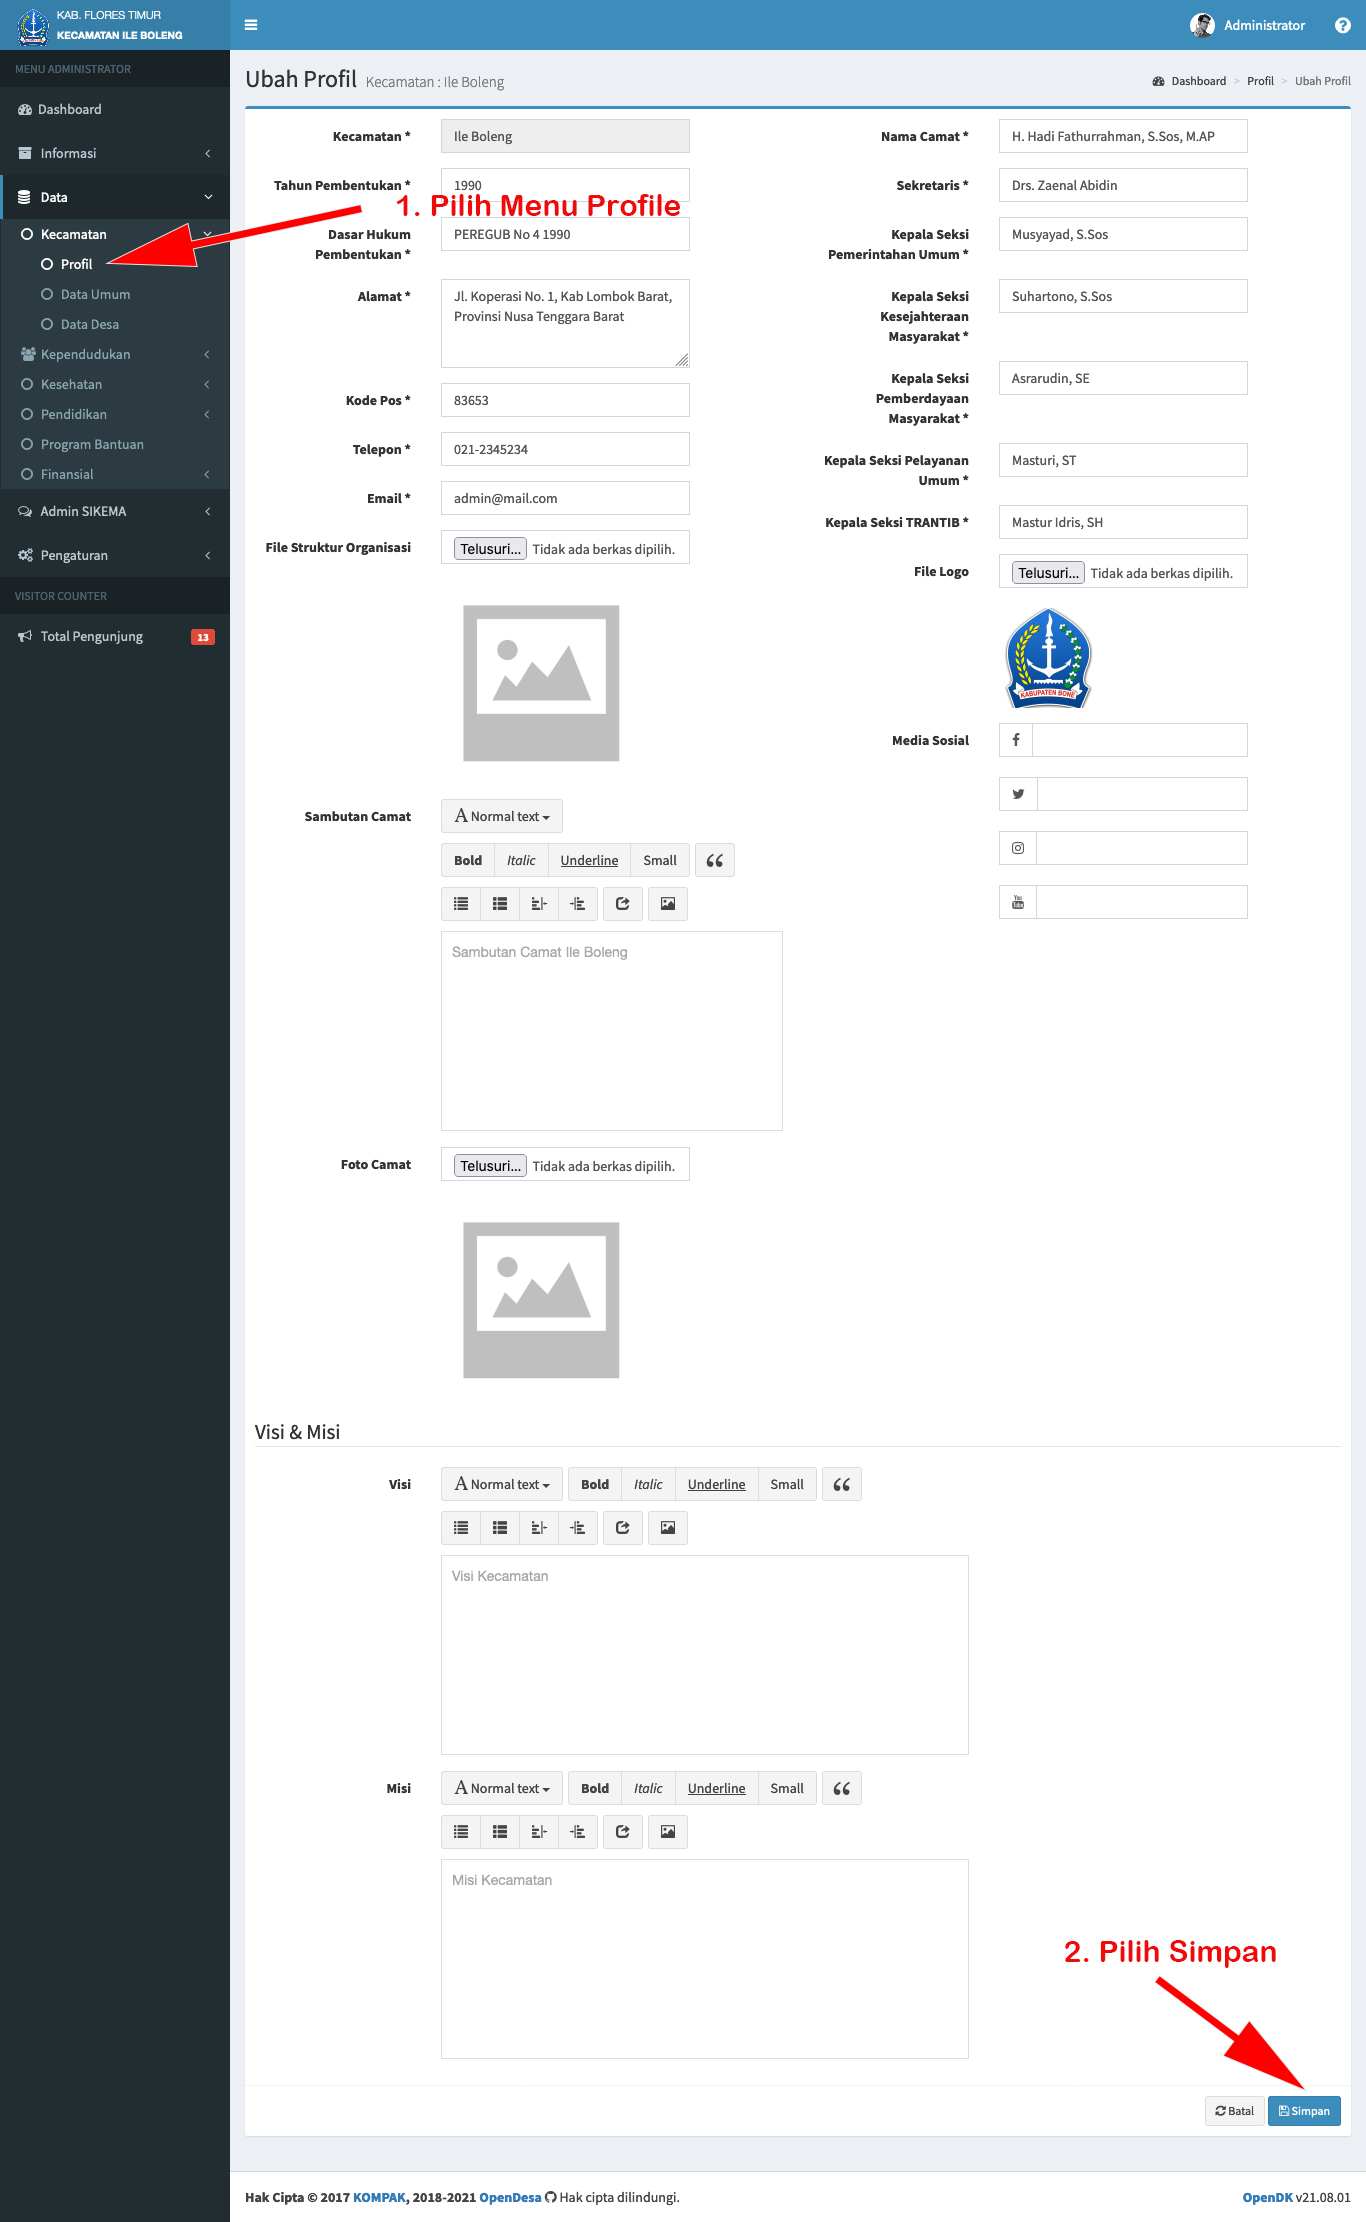Open Normal text dropdown for Sambutan Camat
1366x2222 pixels.
click(x=502, y=816)
